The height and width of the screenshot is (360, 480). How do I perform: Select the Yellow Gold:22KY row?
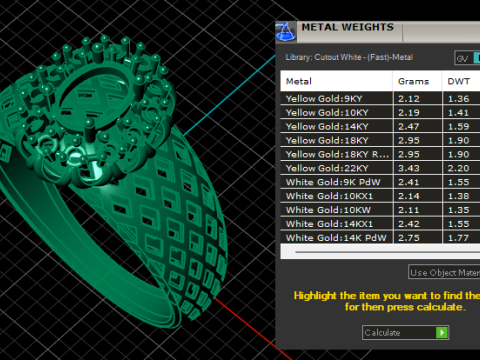coord(380,168)
